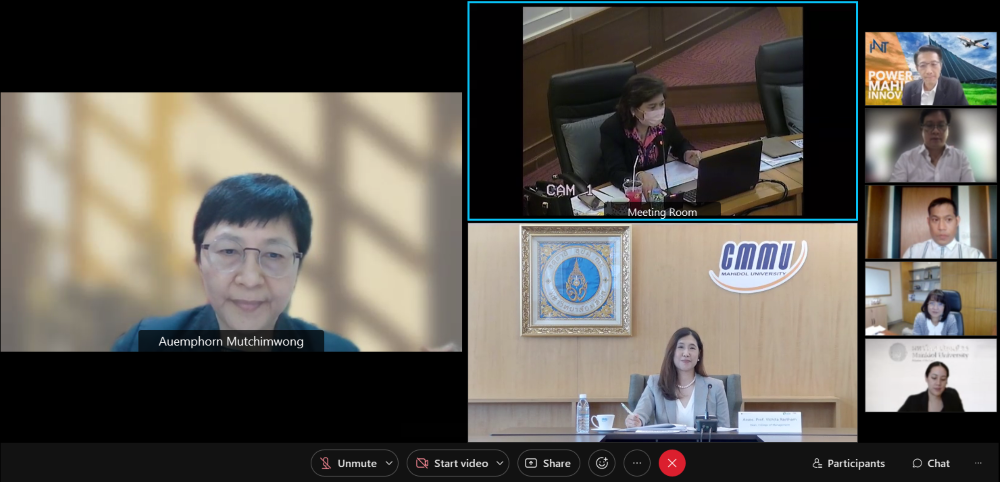Open the emoji reactions button
This screenshot has width=1000, height=482.
point(601,463)
